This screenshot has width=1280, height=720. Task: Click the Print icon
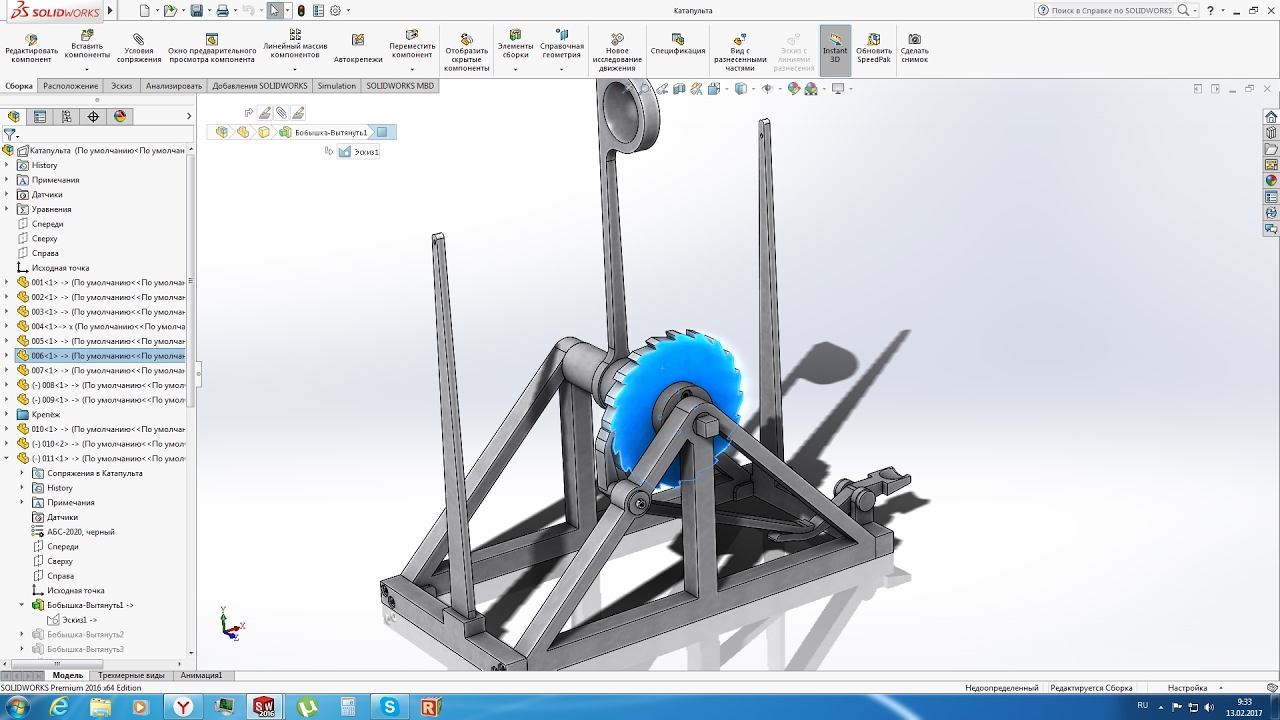pyautogui.click(x=223, y=10)
